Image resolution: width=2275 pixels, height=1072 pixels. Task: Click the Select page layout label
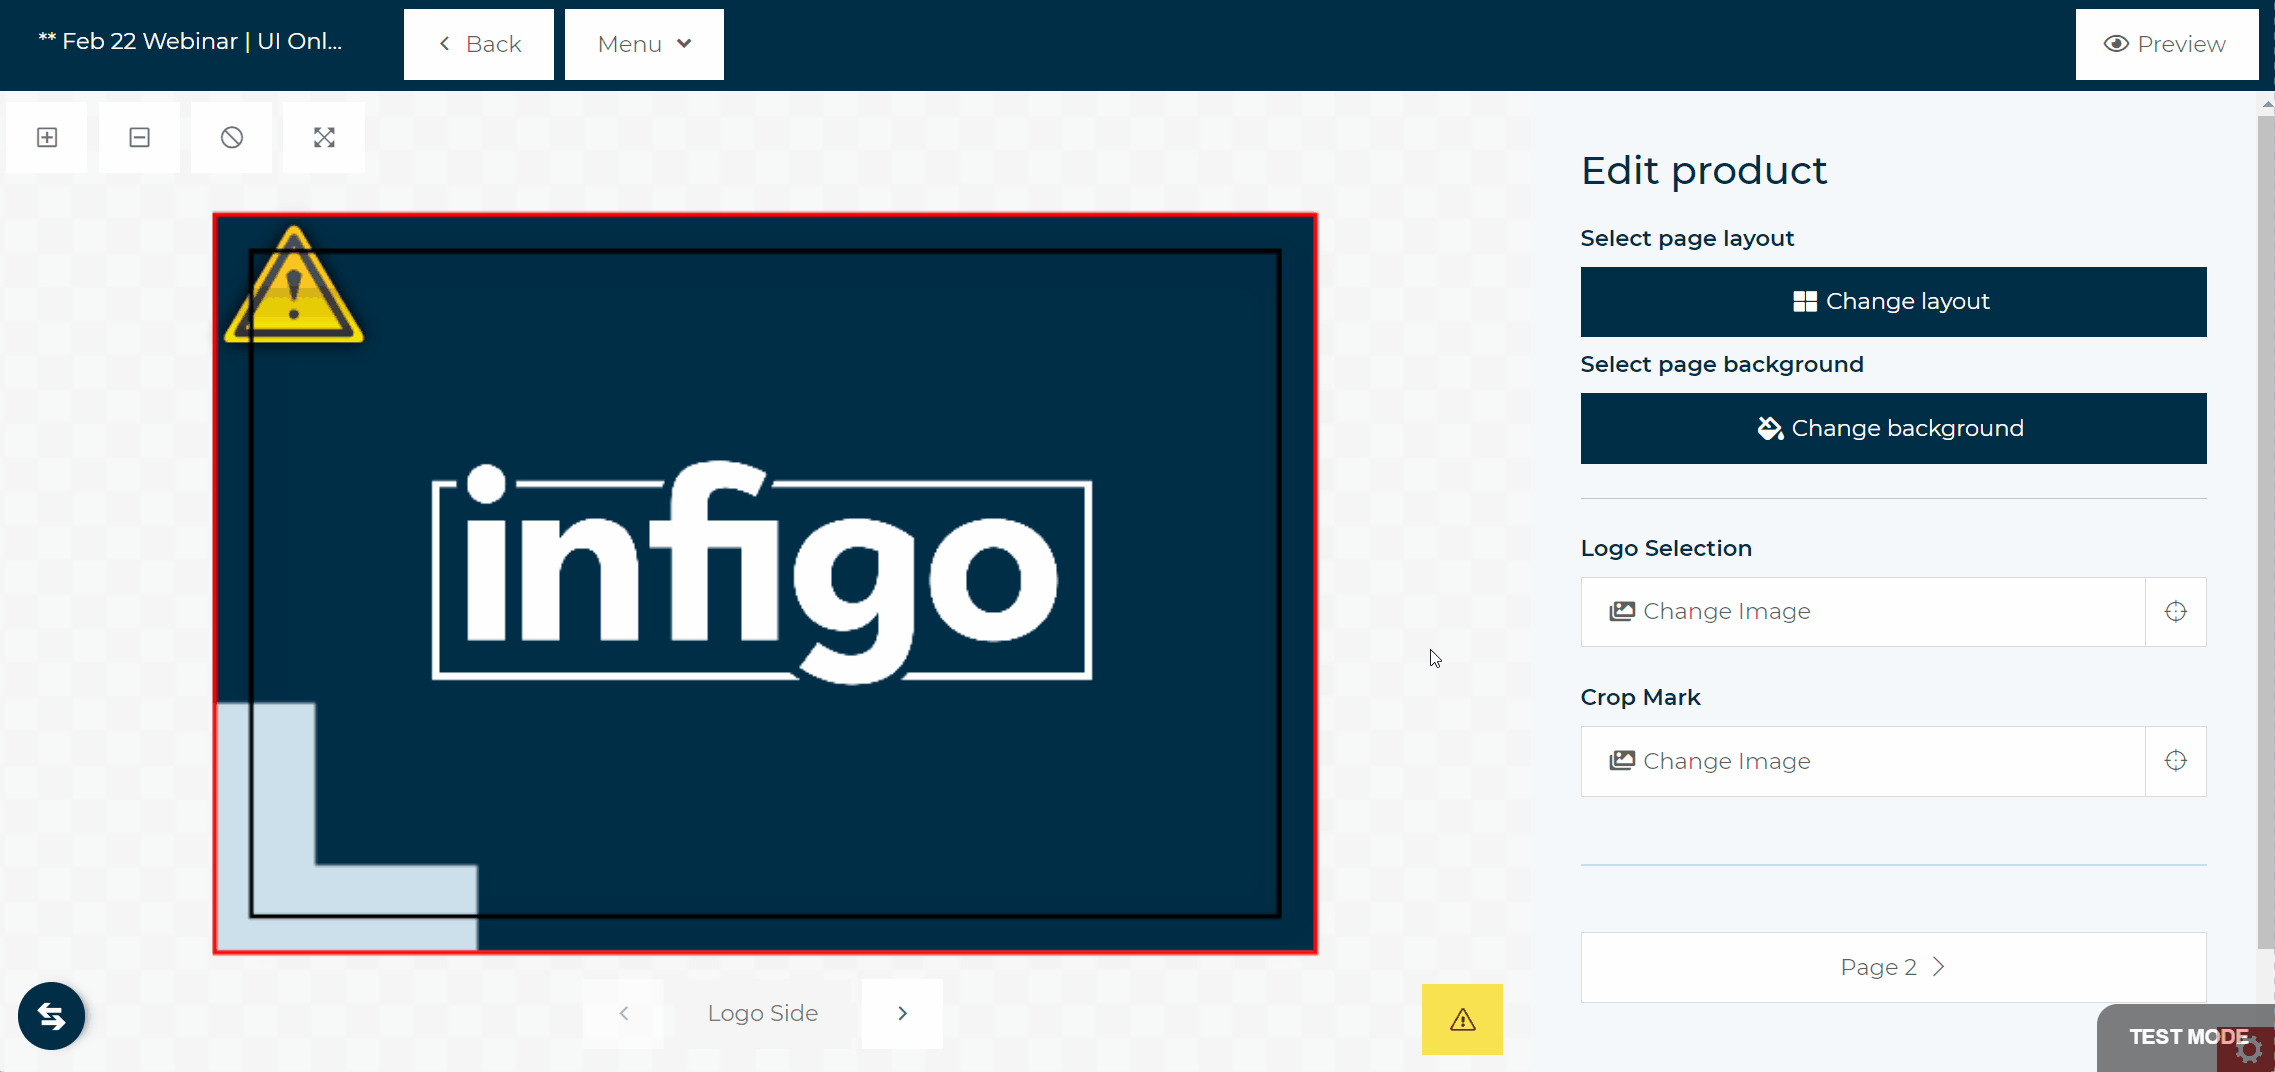pos(1687,238)
